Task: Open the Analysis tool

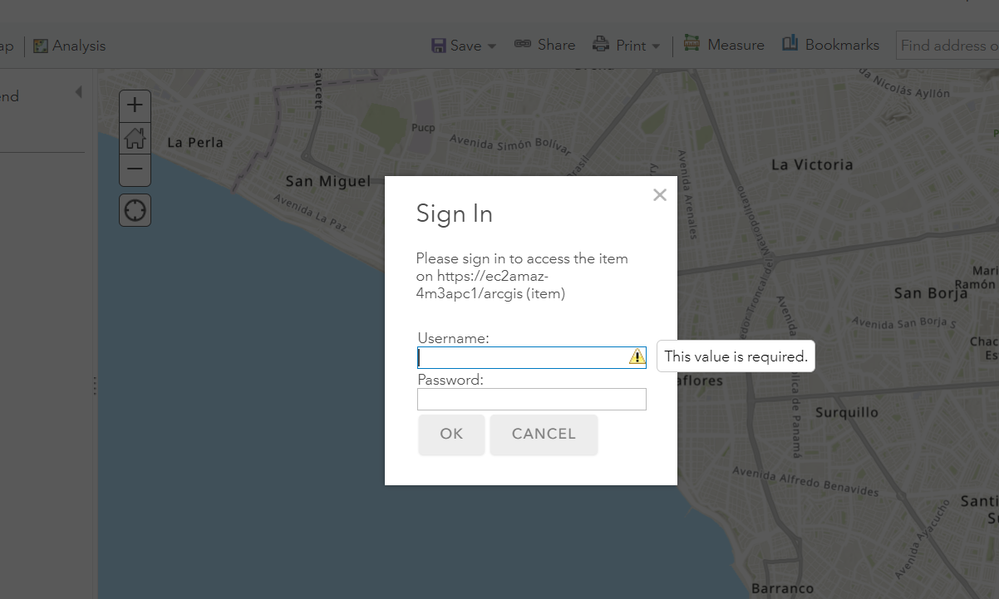Action: coord(69,46)
